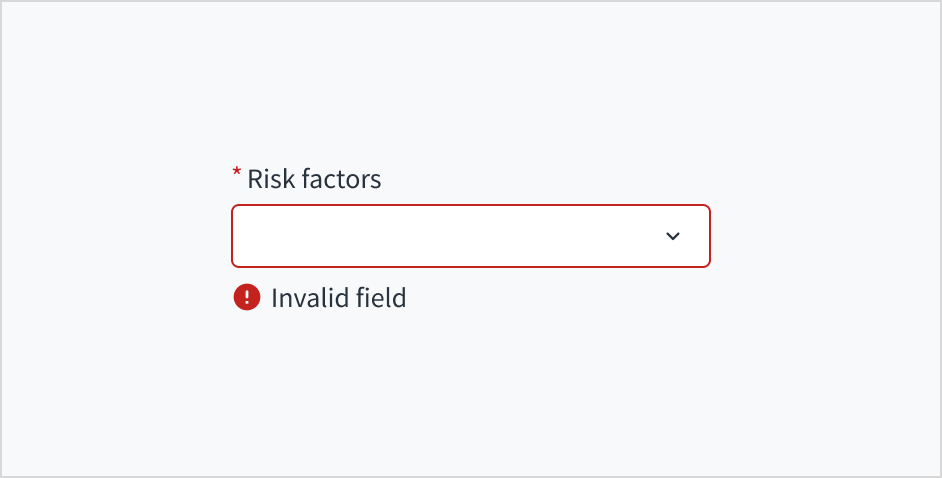
Task: Click the exclamation mark error indicator
Action: pos(246,297)
